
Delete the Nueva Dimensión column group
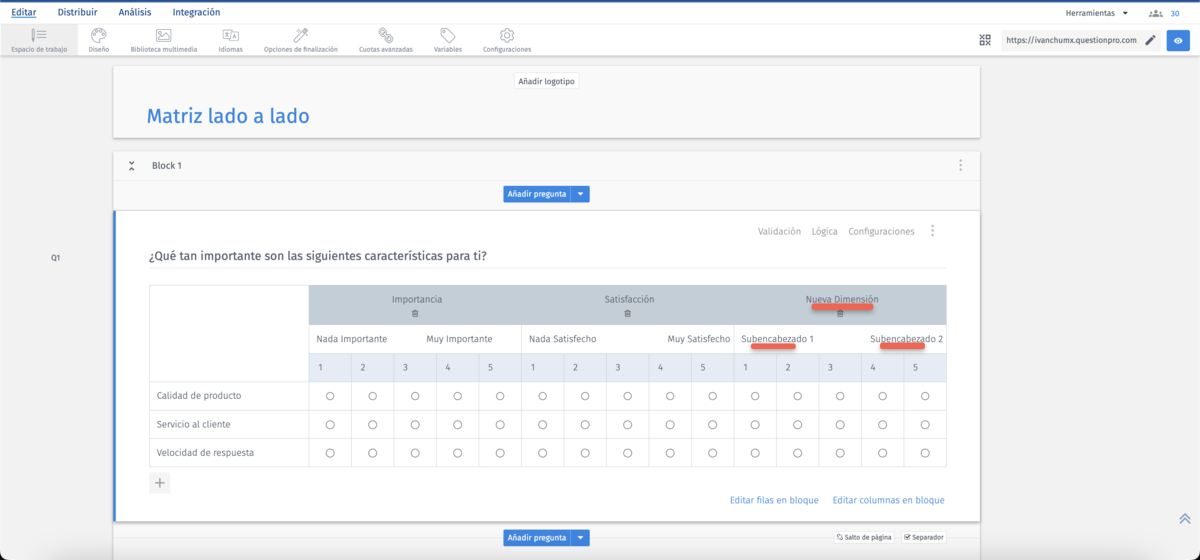click(840, 314)
